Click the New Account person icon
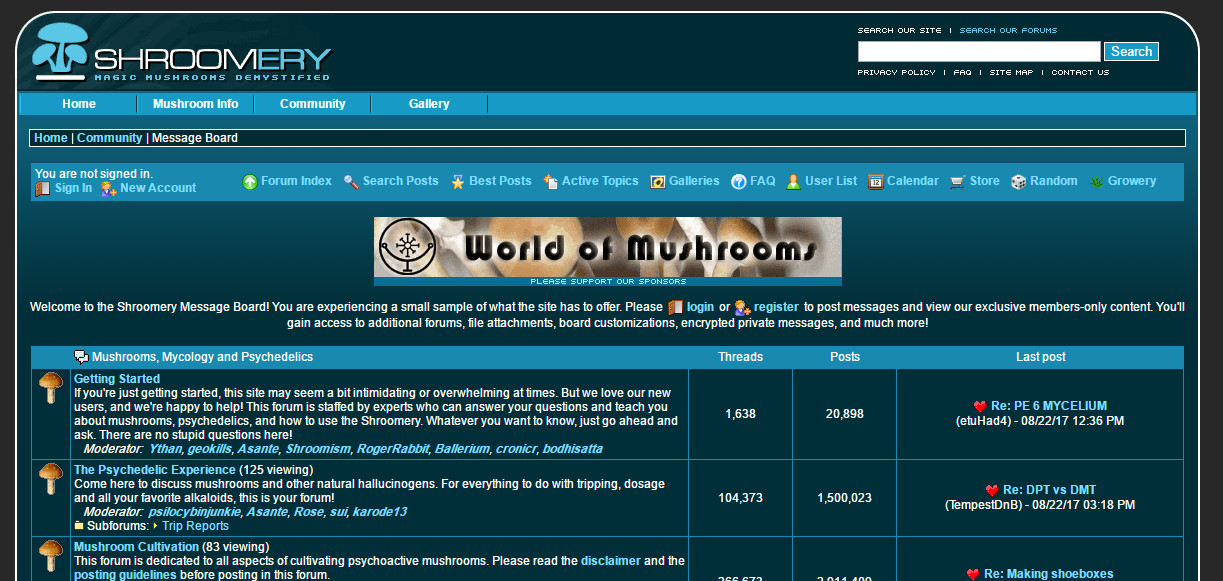The height and width of the screenshot is (581, 1223). [109, 188]
